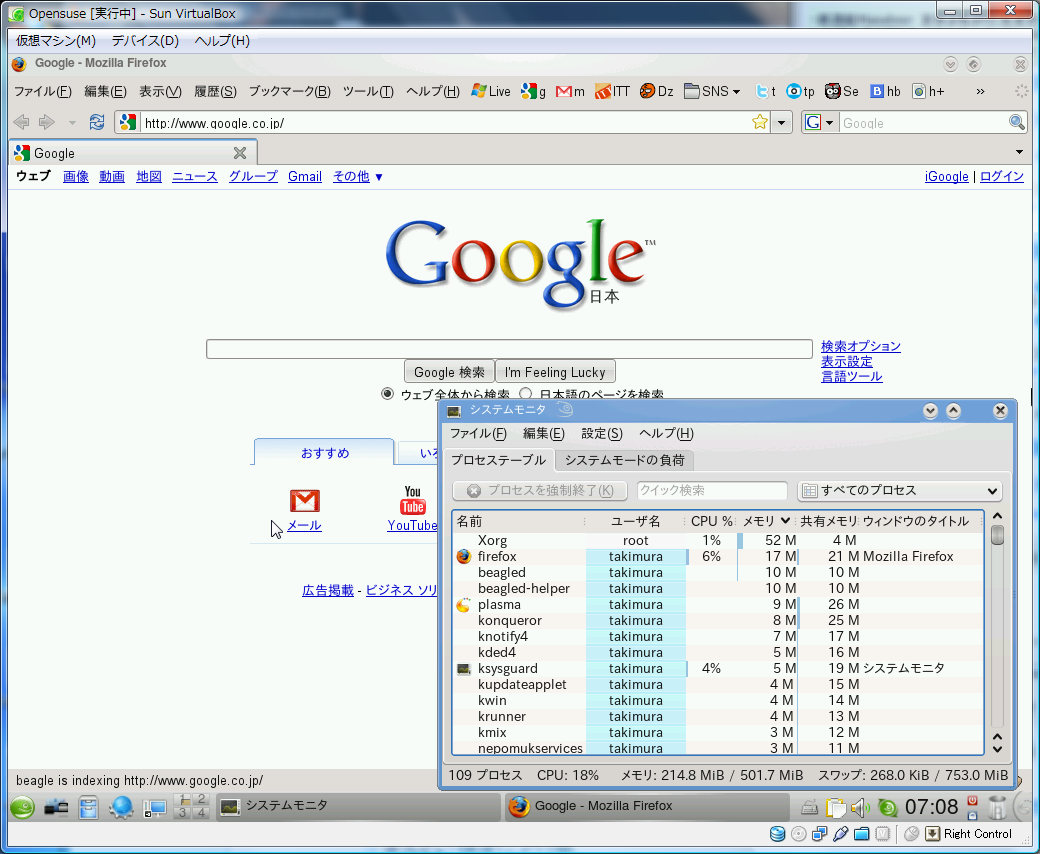Click the process table vertical scrollbar handle
This screenshot has width=1040, height=854.
tap(997, 534)
